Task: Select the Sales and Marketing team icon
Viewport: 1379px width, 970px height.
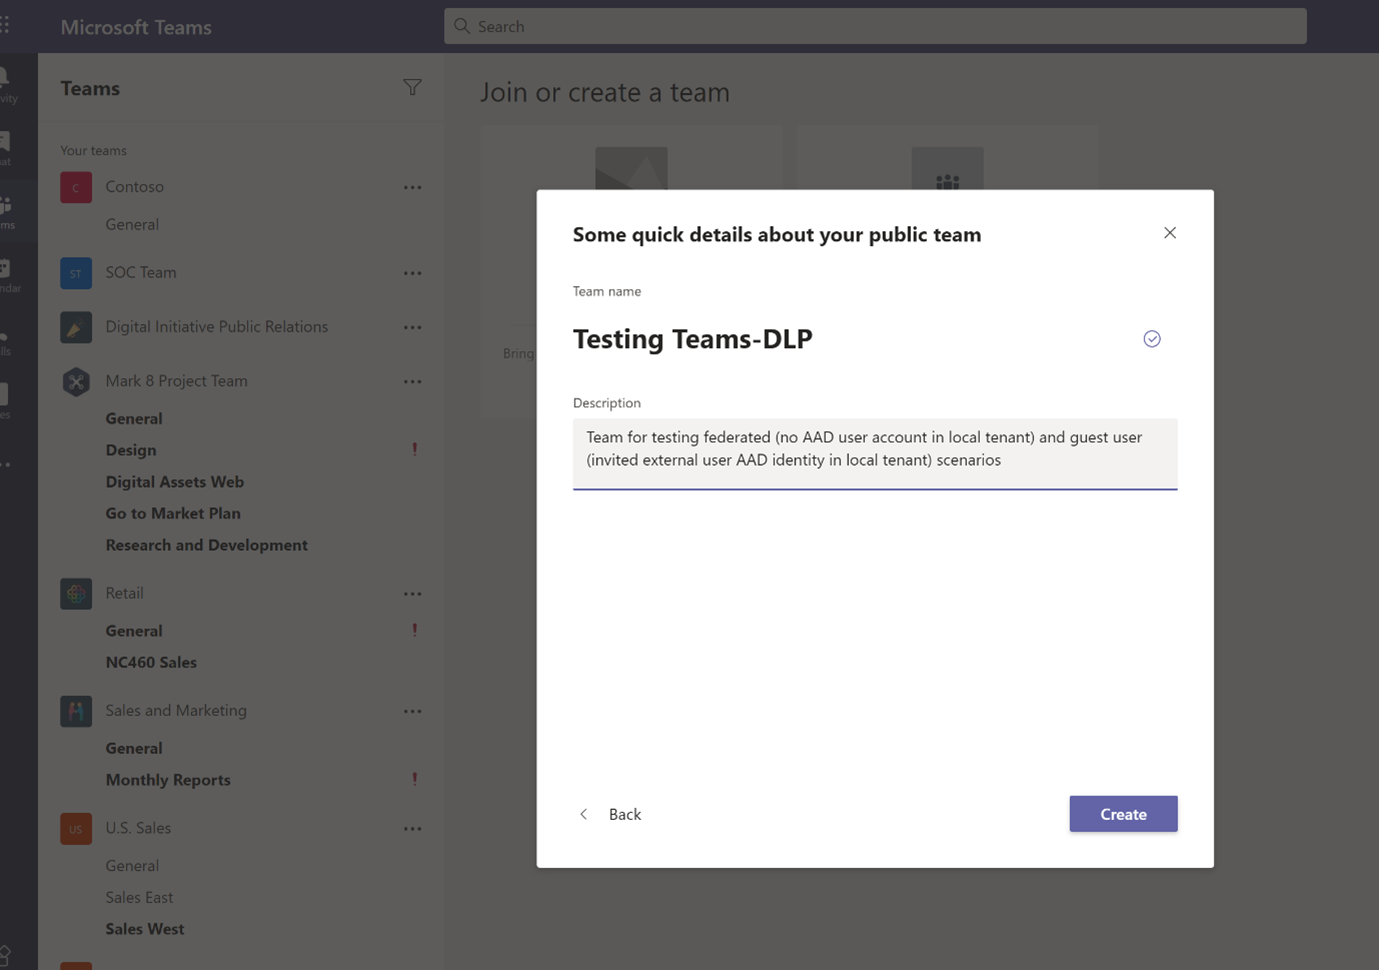Action: click(76, 711)
